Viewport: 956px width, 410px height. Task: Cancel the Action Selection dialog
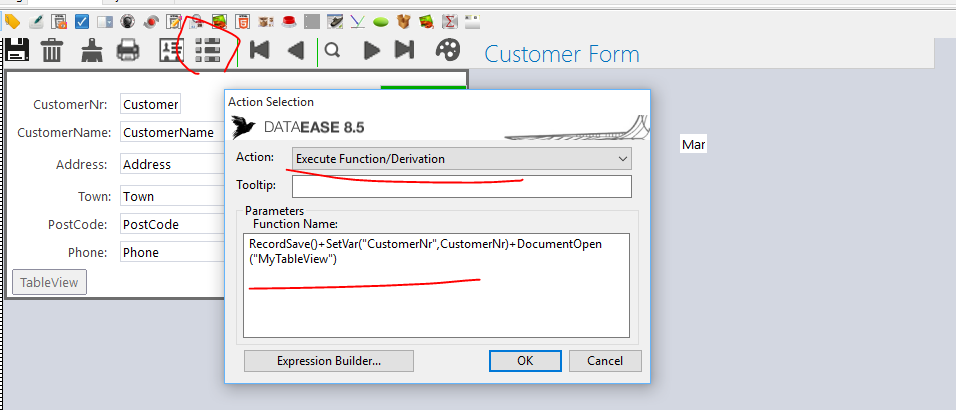(605, 361)
